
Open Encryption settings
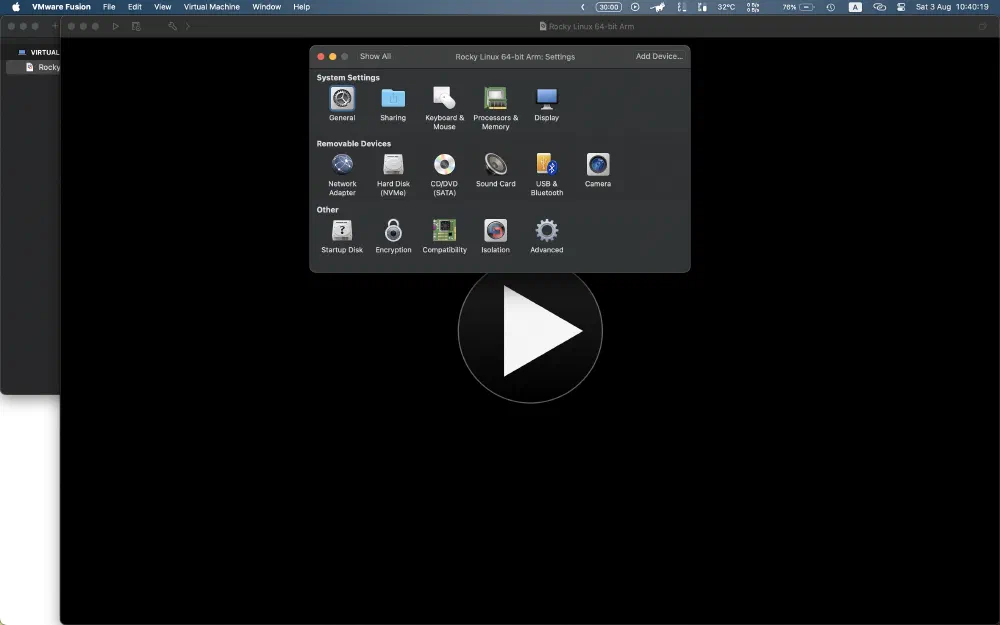pyautogui.click(x=393, y=231)
